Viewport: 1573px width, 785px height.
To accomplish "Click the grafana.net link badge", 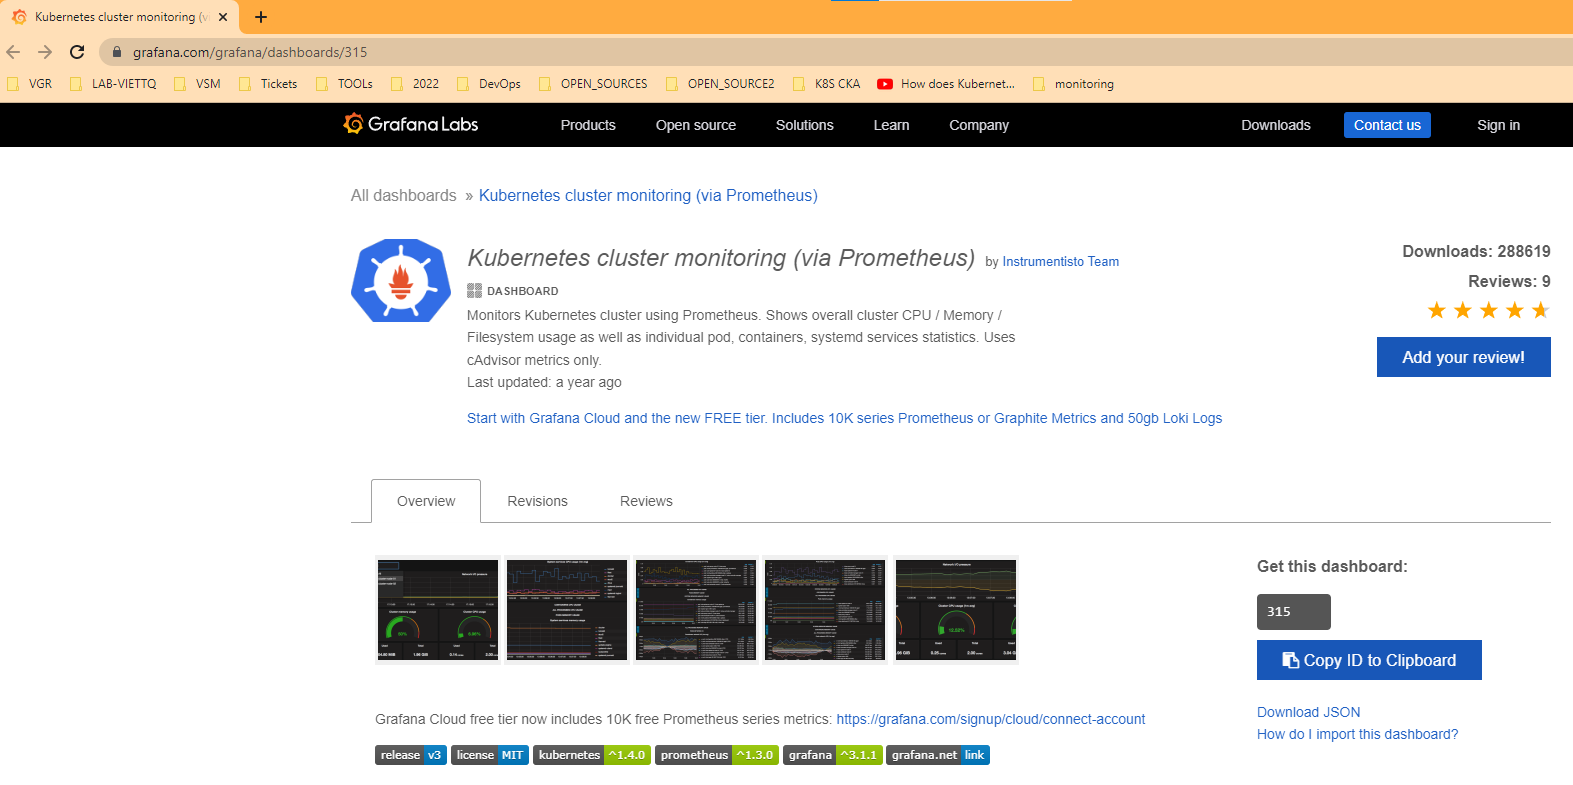I will [938, 755].
